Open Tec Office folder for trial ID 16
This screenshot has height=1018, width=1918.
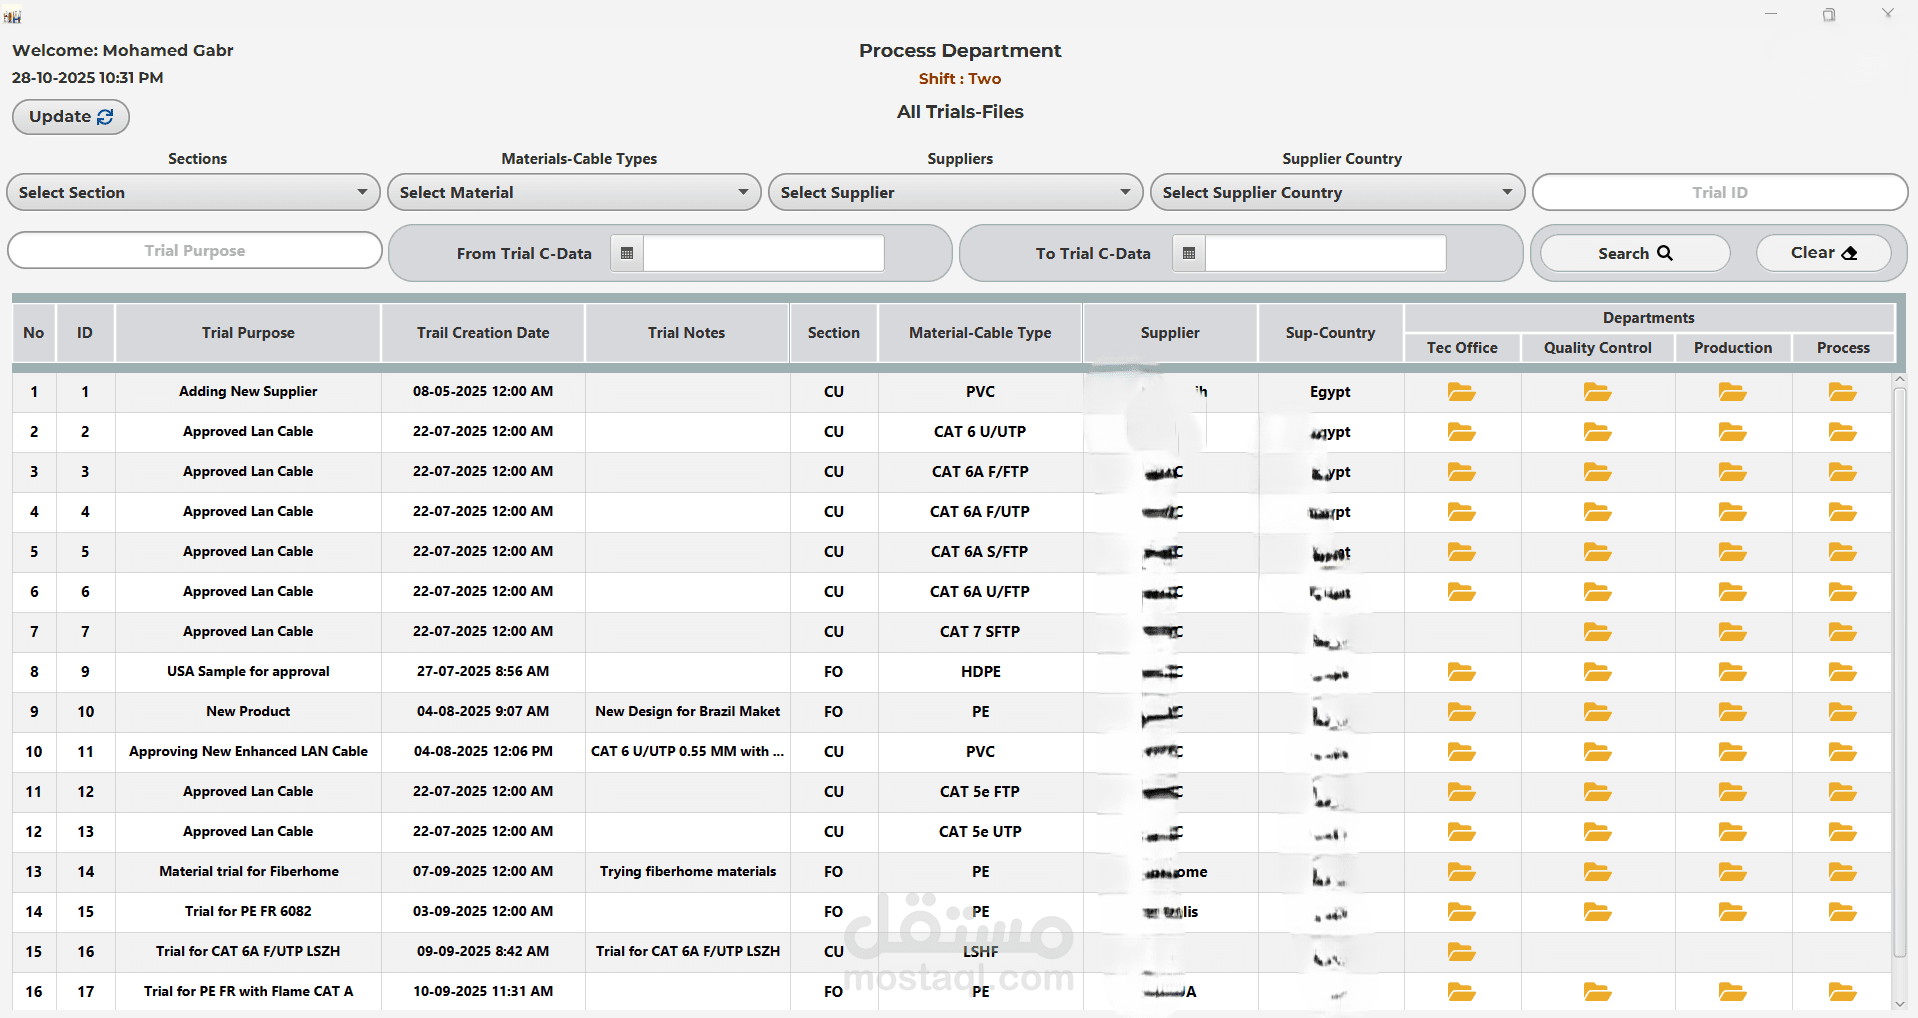point(1461,952)
